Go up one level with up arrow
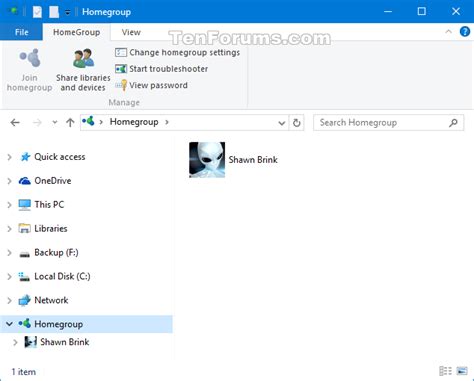Screen dimensions: 474x381 [x=70, y=123]
